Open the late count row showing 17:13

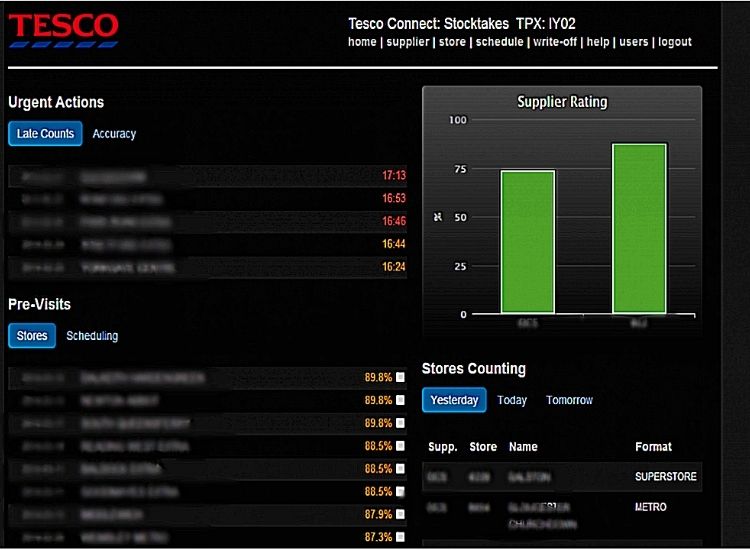207,176
